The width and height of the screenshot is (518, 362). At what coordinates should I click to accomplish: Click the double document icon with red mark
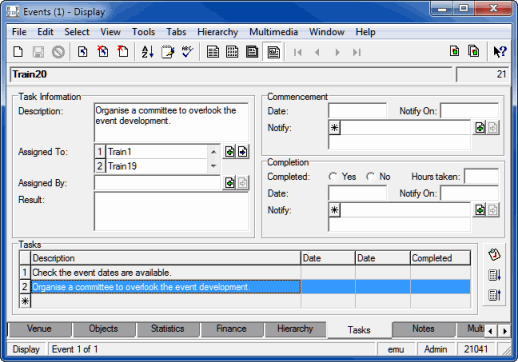click(473, 51)
